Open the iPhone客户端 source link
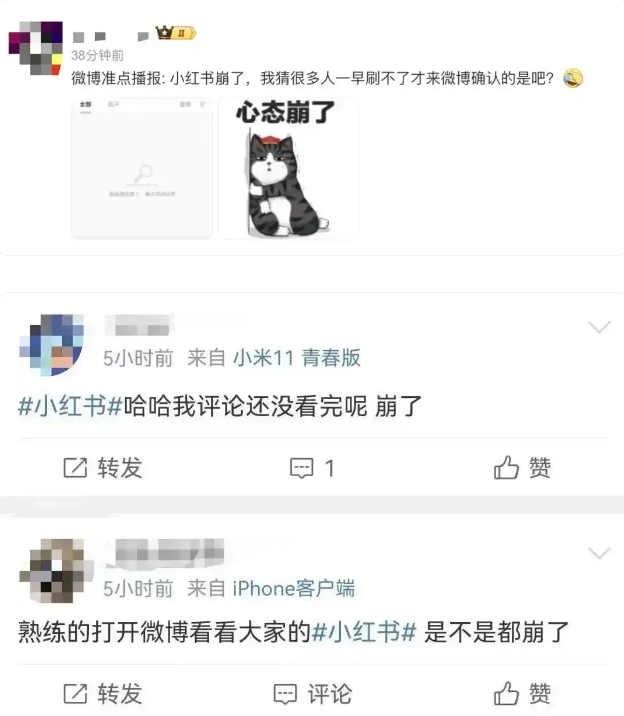Screen dimensions: 624x716 click(x=294, y=588)
